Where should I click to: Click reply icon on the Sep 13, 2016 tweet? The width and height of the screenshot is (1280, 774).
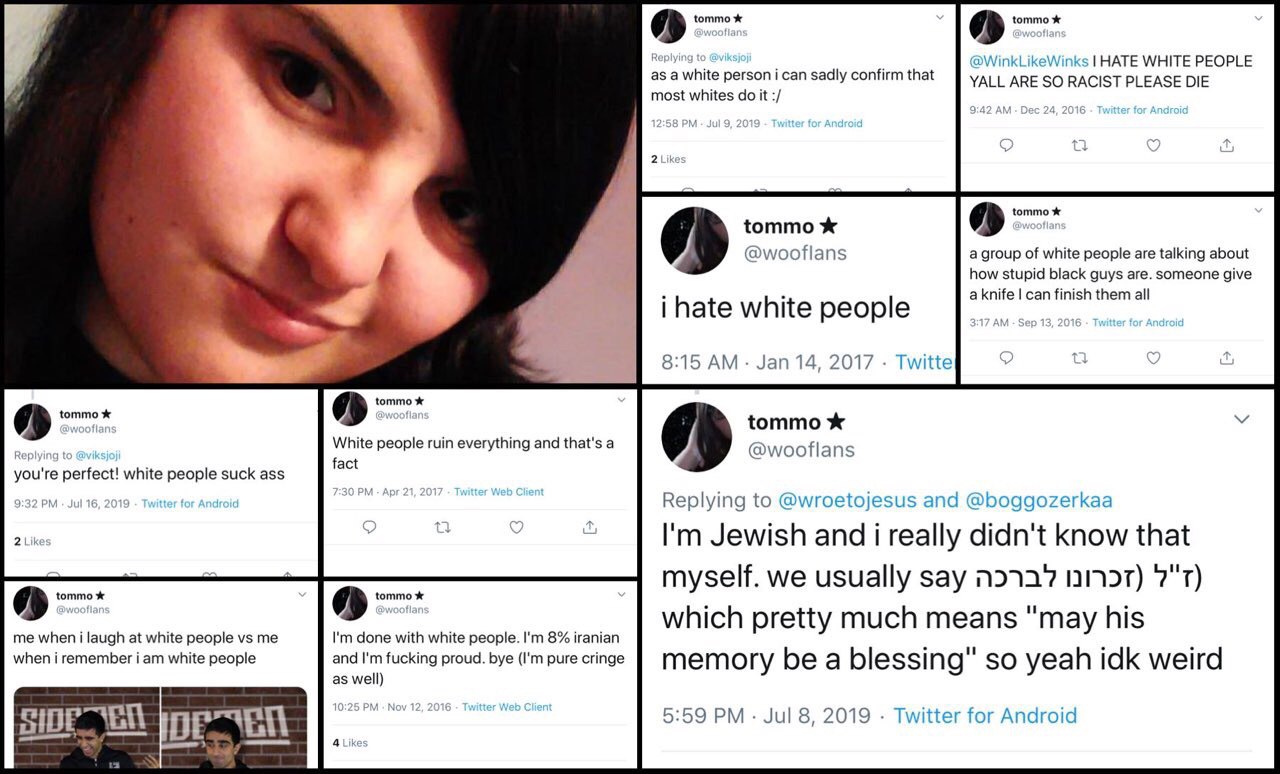[x=1006, y=358]
